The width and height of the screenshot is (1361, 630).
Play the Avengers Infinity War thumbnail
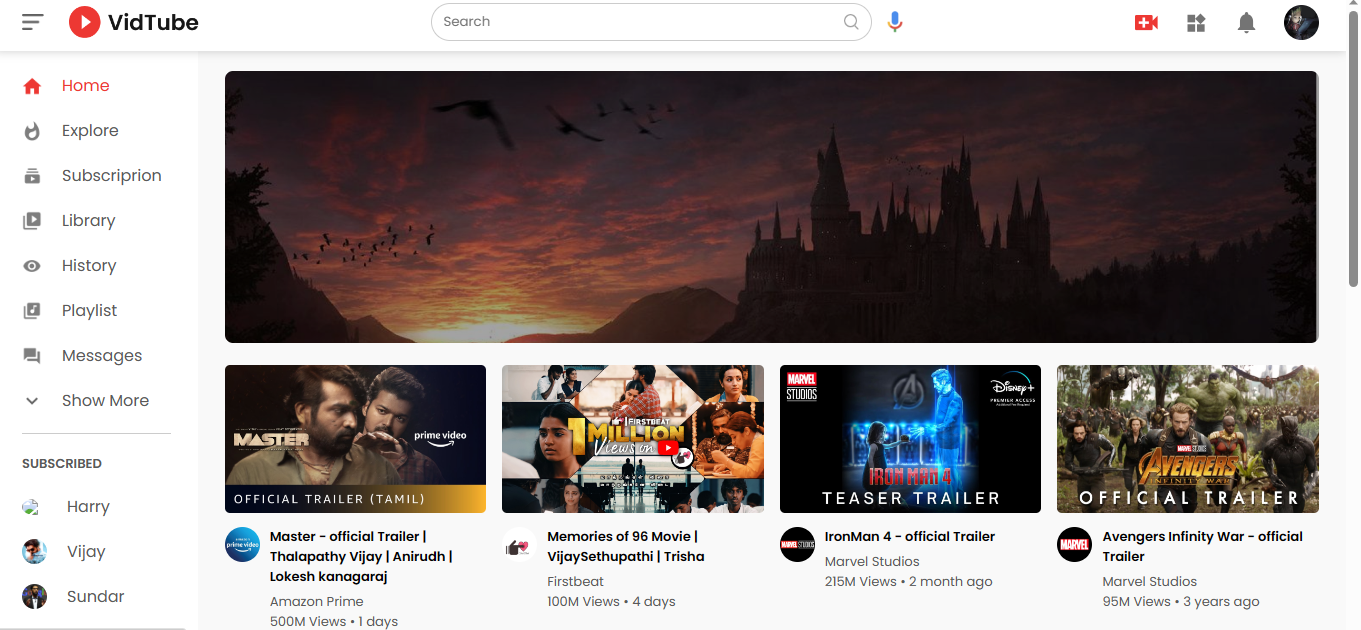pyautogui.click(x=1188, y=439)
